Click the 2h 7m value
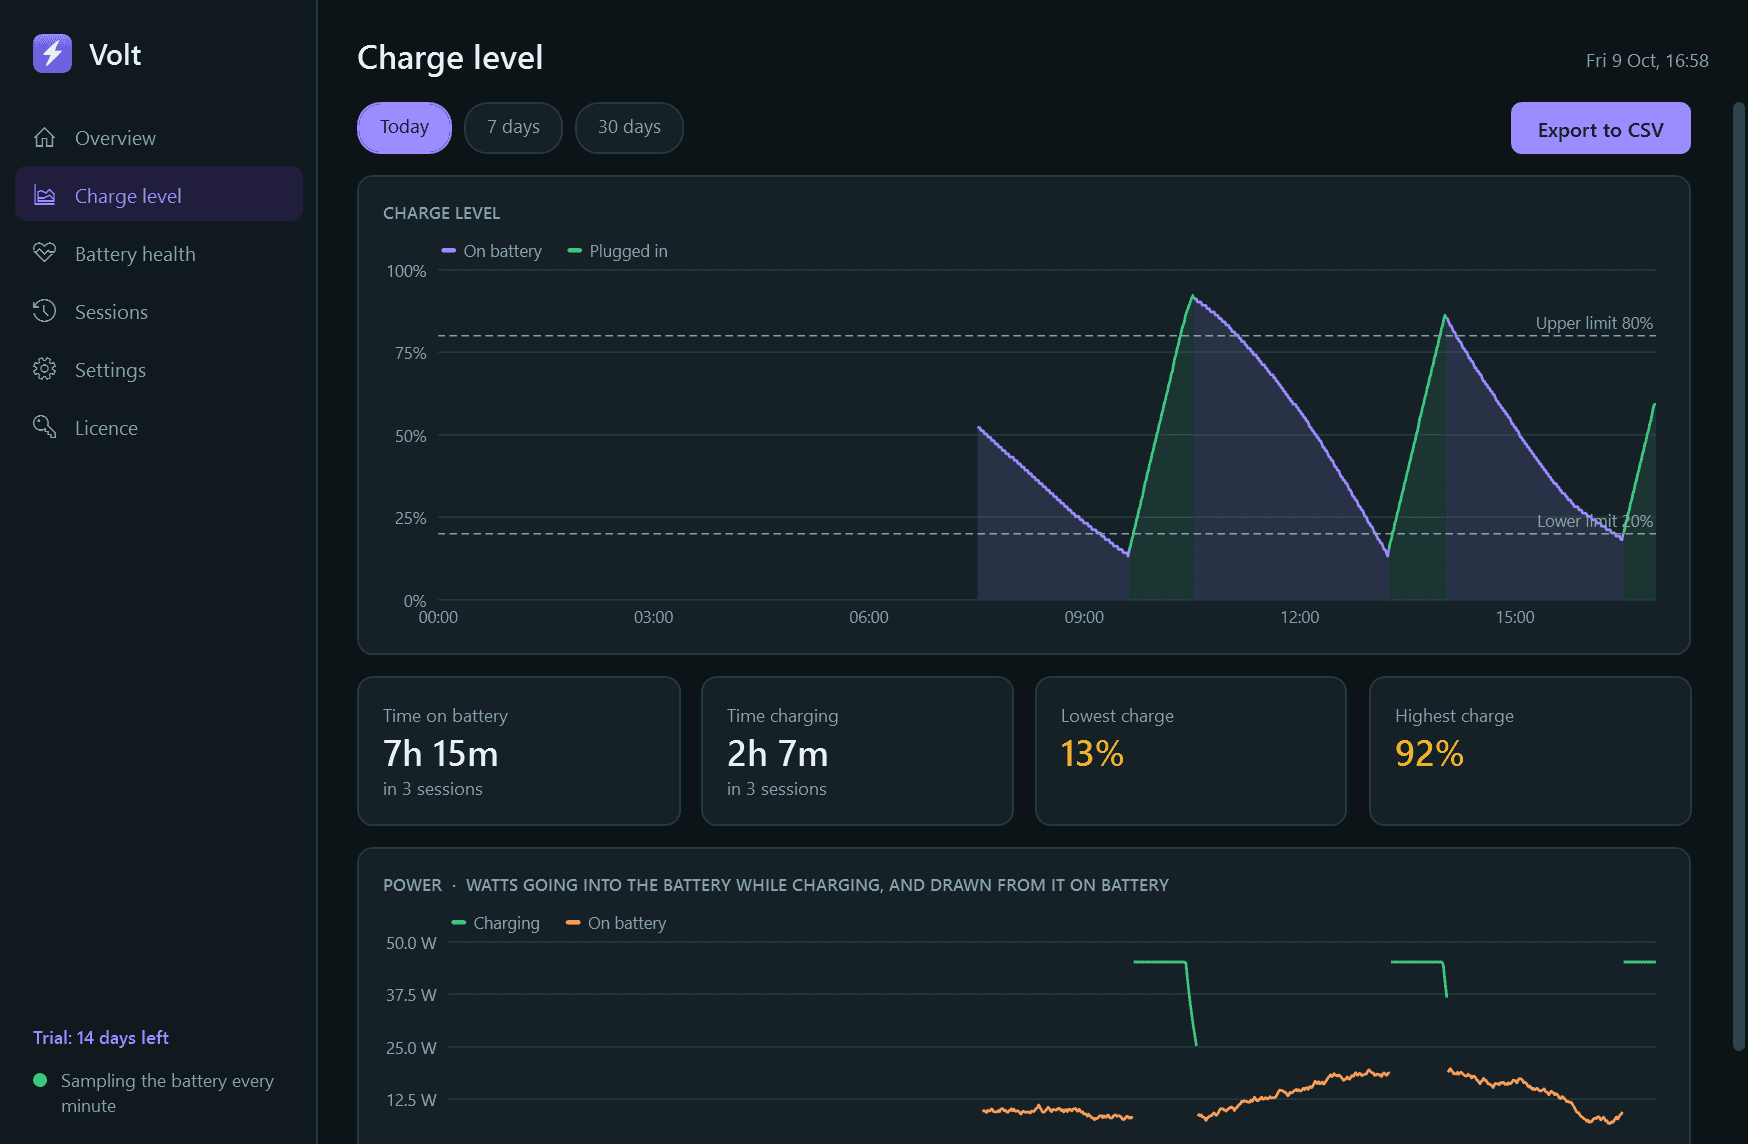The image size is (1748, 1144). [x=778, y=753]
